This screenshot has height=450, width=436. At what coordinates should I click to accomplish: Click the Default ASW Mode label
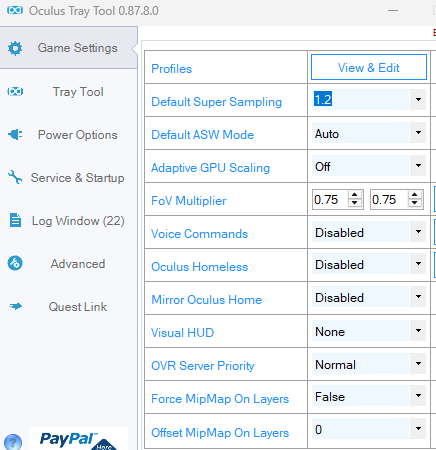pos(203,135)
